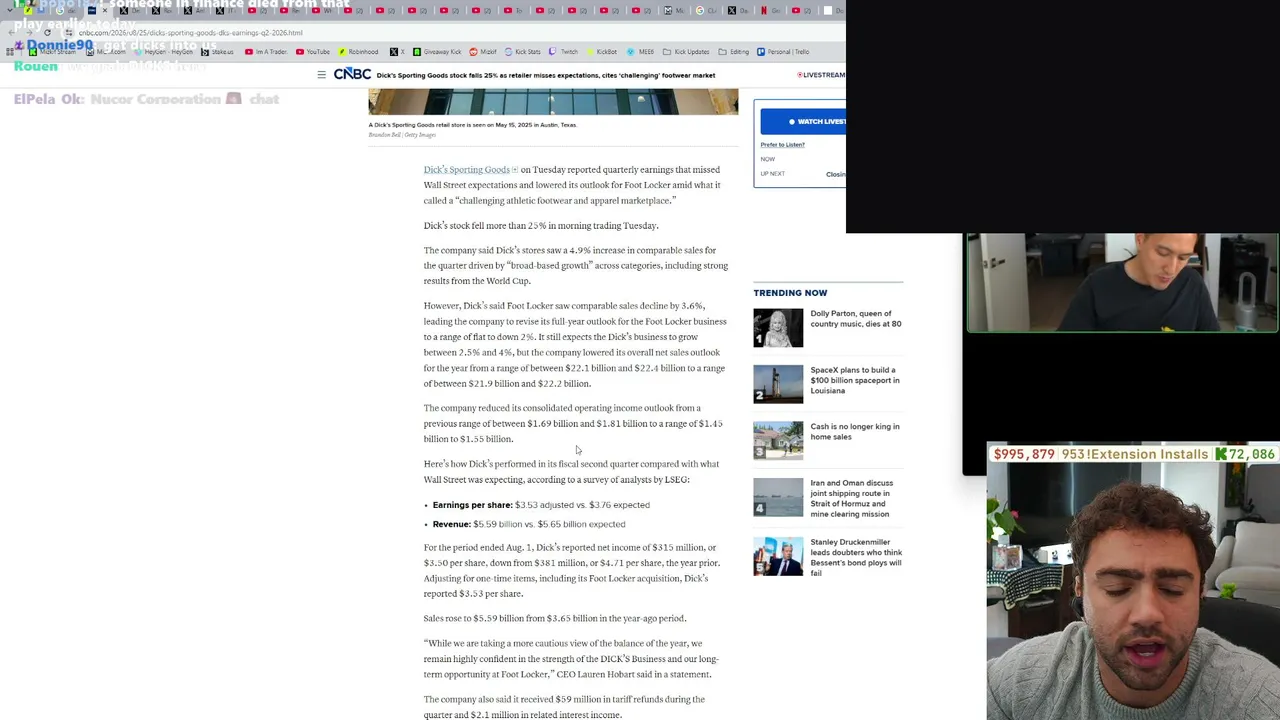Click the 'Prefer to Listen?' link
The height and width of the screenshot is (720, 1280).
pos(782,145)
